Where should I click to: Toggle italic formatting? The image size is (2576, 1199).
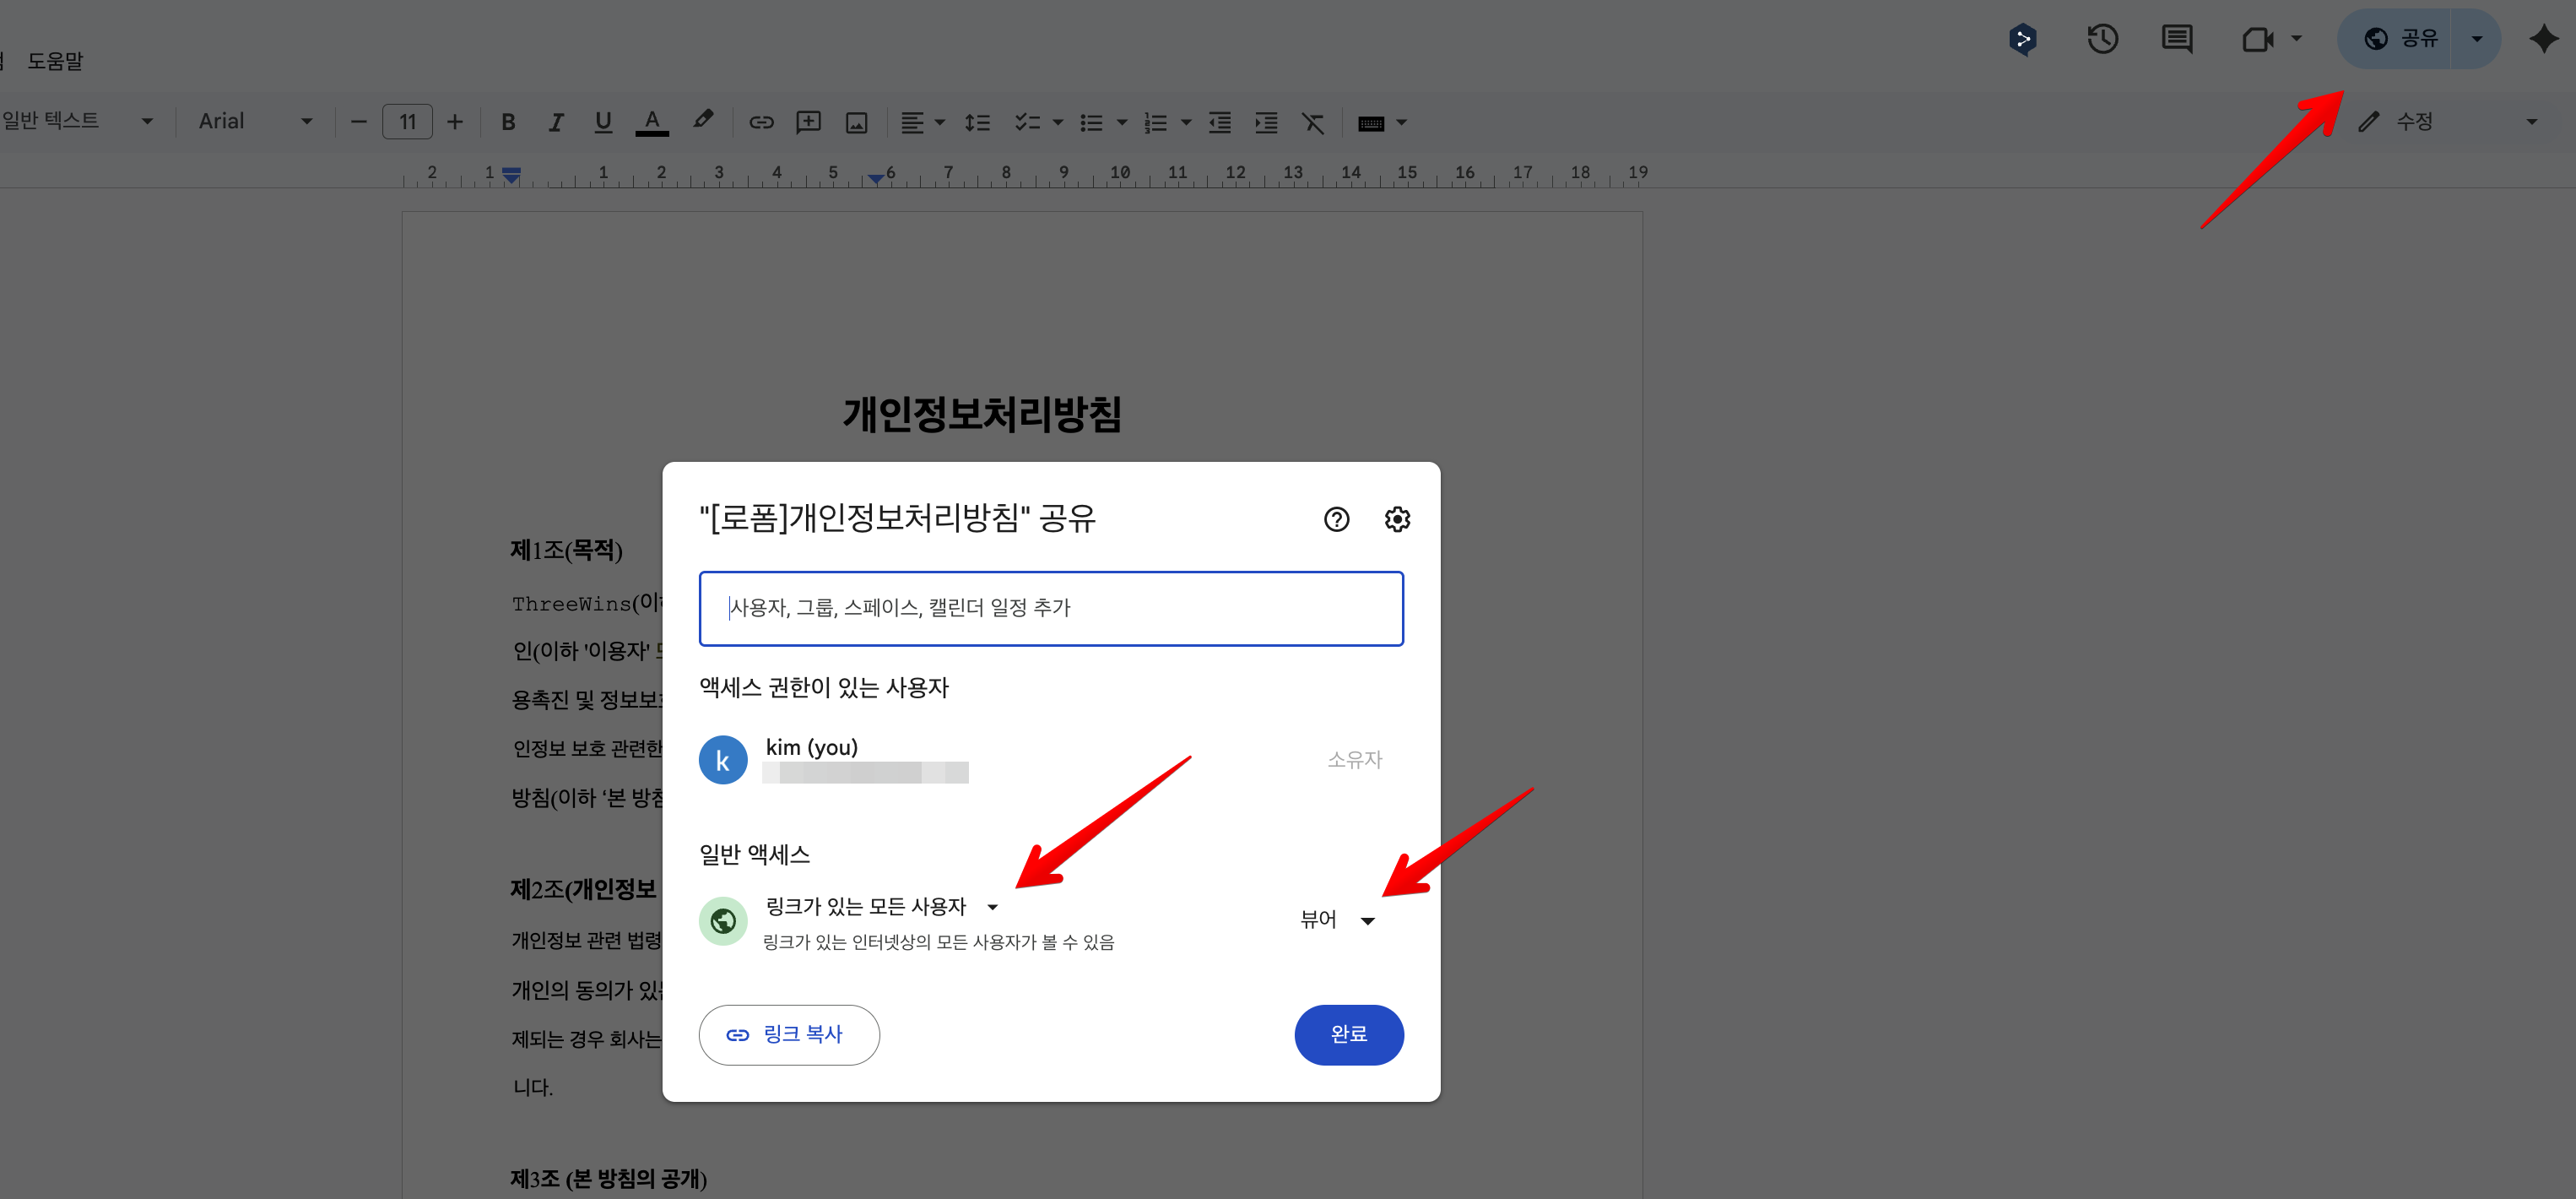click(556, 122)
